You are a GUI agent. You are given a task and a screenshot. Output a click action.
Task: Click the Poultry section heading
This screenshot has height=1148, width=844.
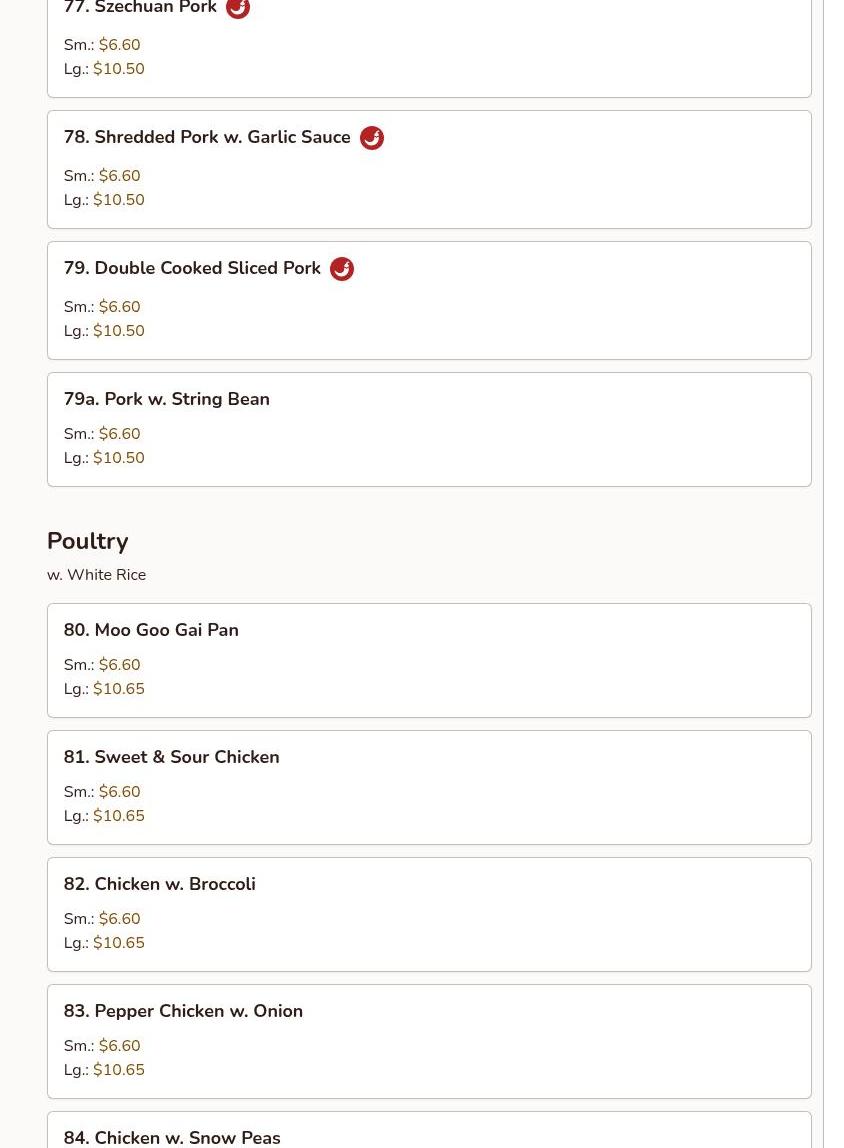click(88, 541)
